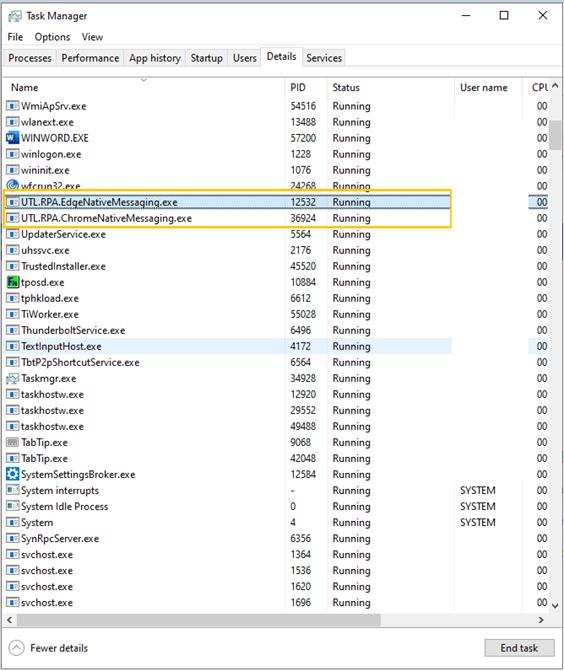Open the View menu
This screenshot has height=671, width=564.
click(92, 37)
